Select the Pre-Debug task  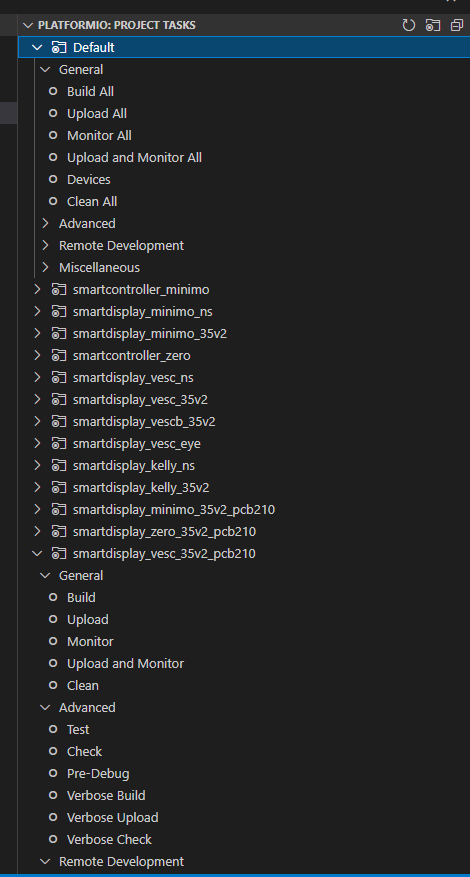(x=98, y=774)
